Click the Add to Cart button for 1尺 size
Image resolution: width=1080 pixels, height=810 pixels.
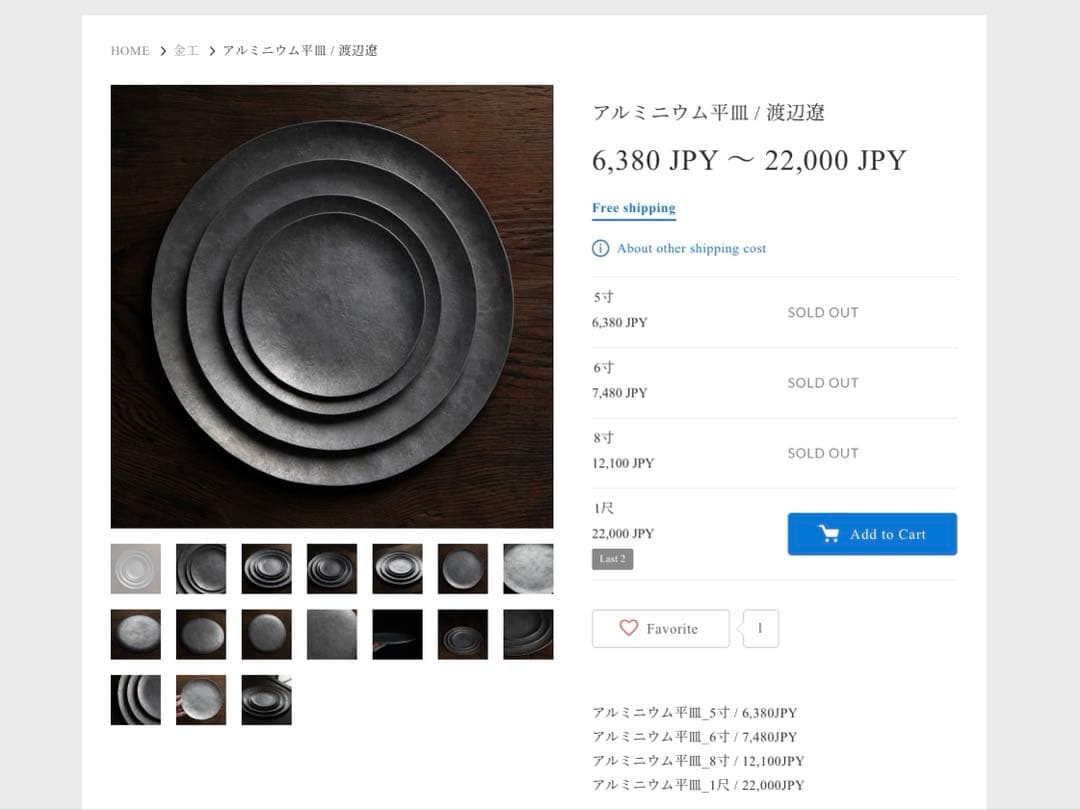(x=872, y=533)
